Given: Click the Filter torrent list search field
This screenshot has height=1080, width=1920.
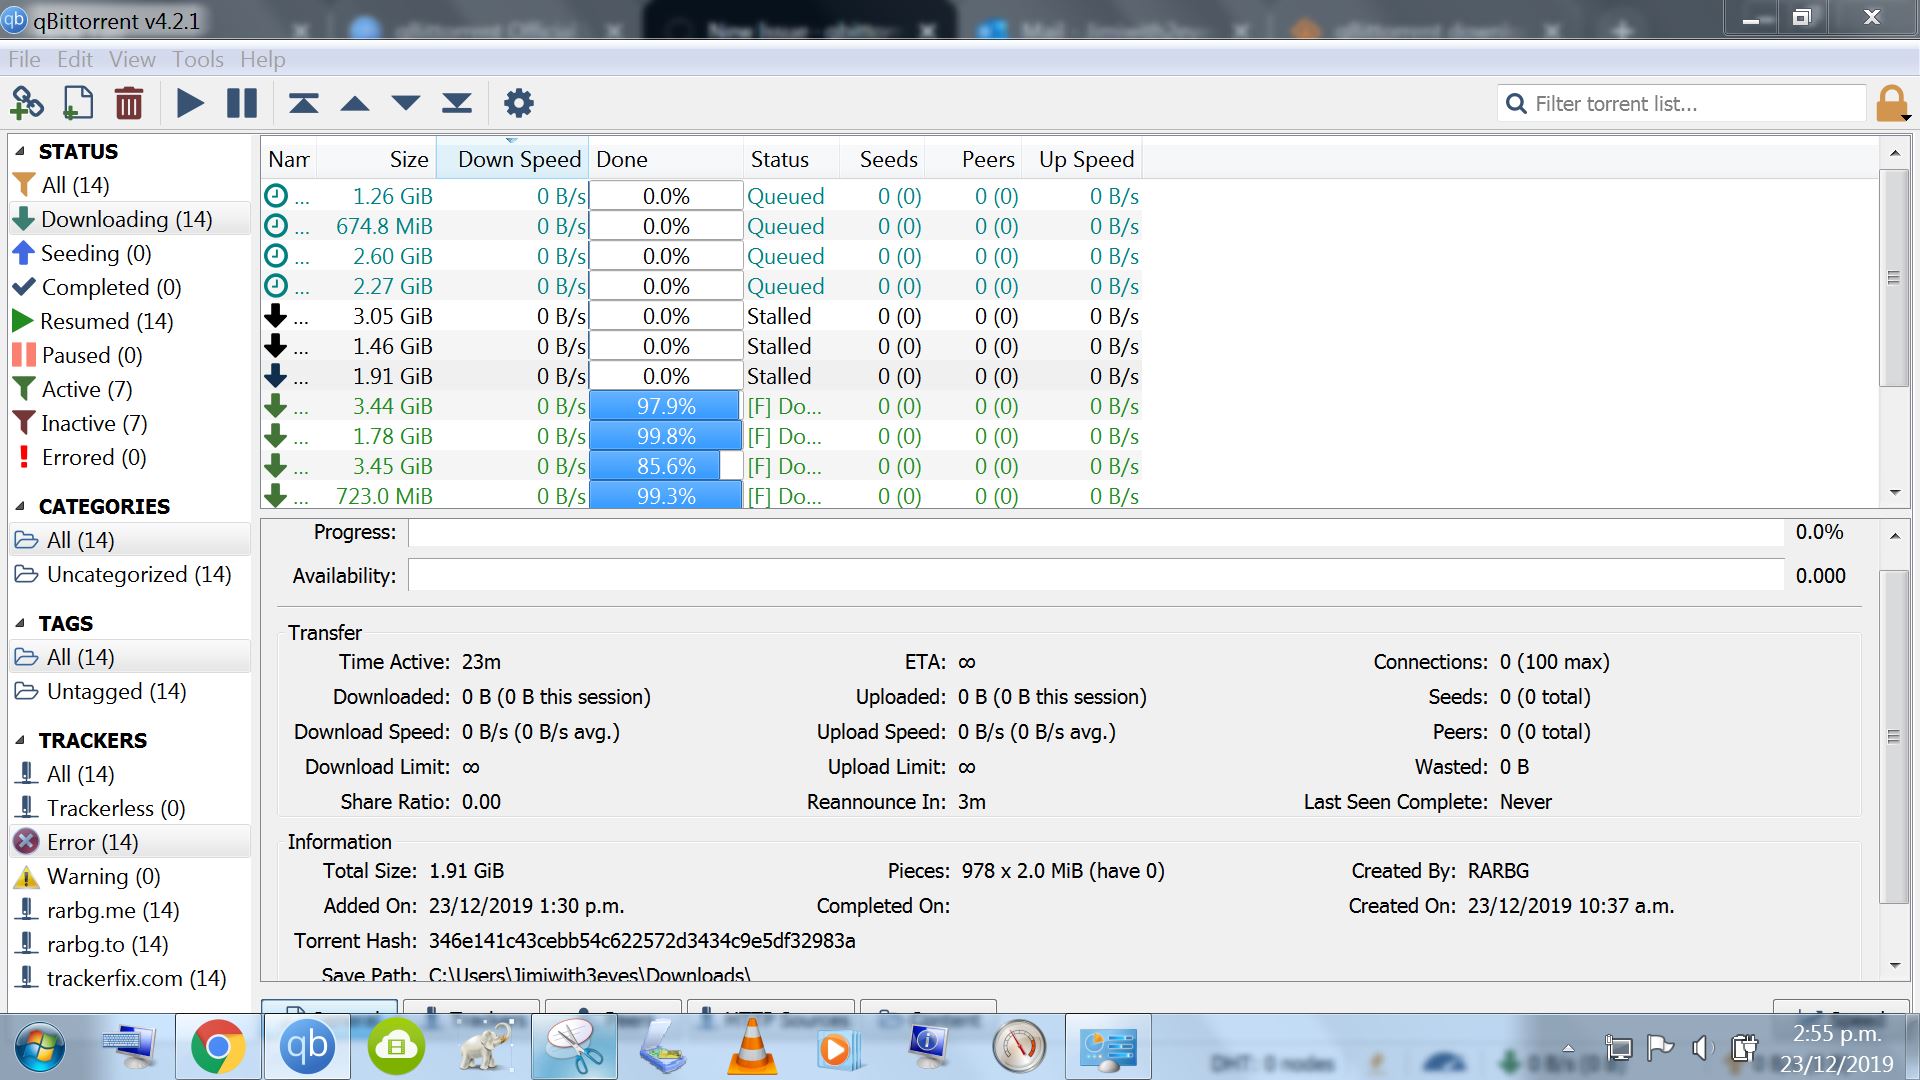Looking at the screenshot, I should tap(1682, 104).
